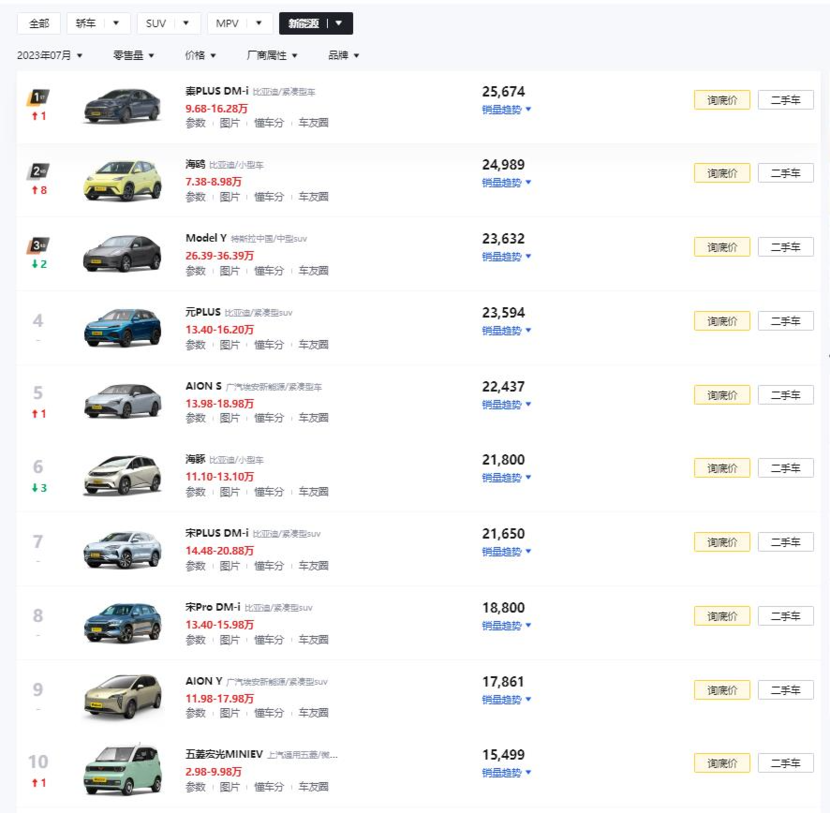Select the 新能源 category tab
The height and width of the screenshot is (813, 830).
[303, 23]
